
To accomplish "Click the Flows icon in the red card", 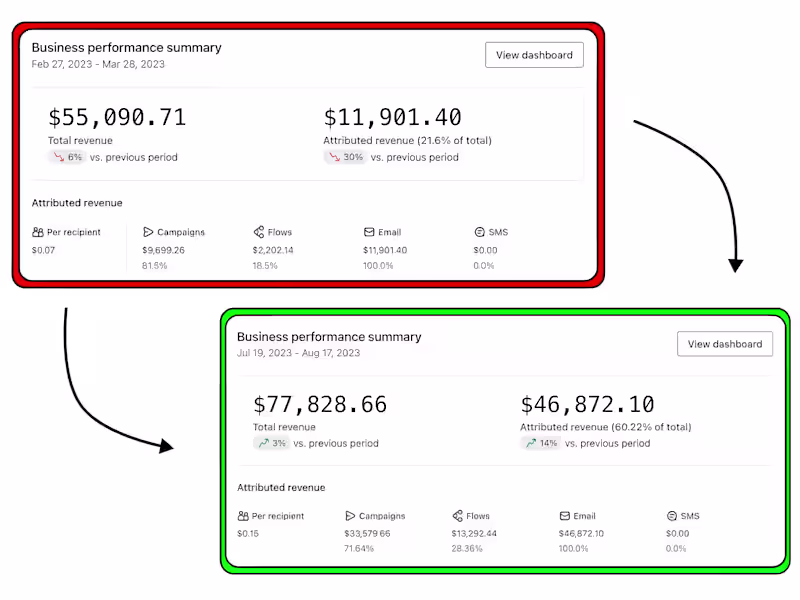I will (259, 232).
